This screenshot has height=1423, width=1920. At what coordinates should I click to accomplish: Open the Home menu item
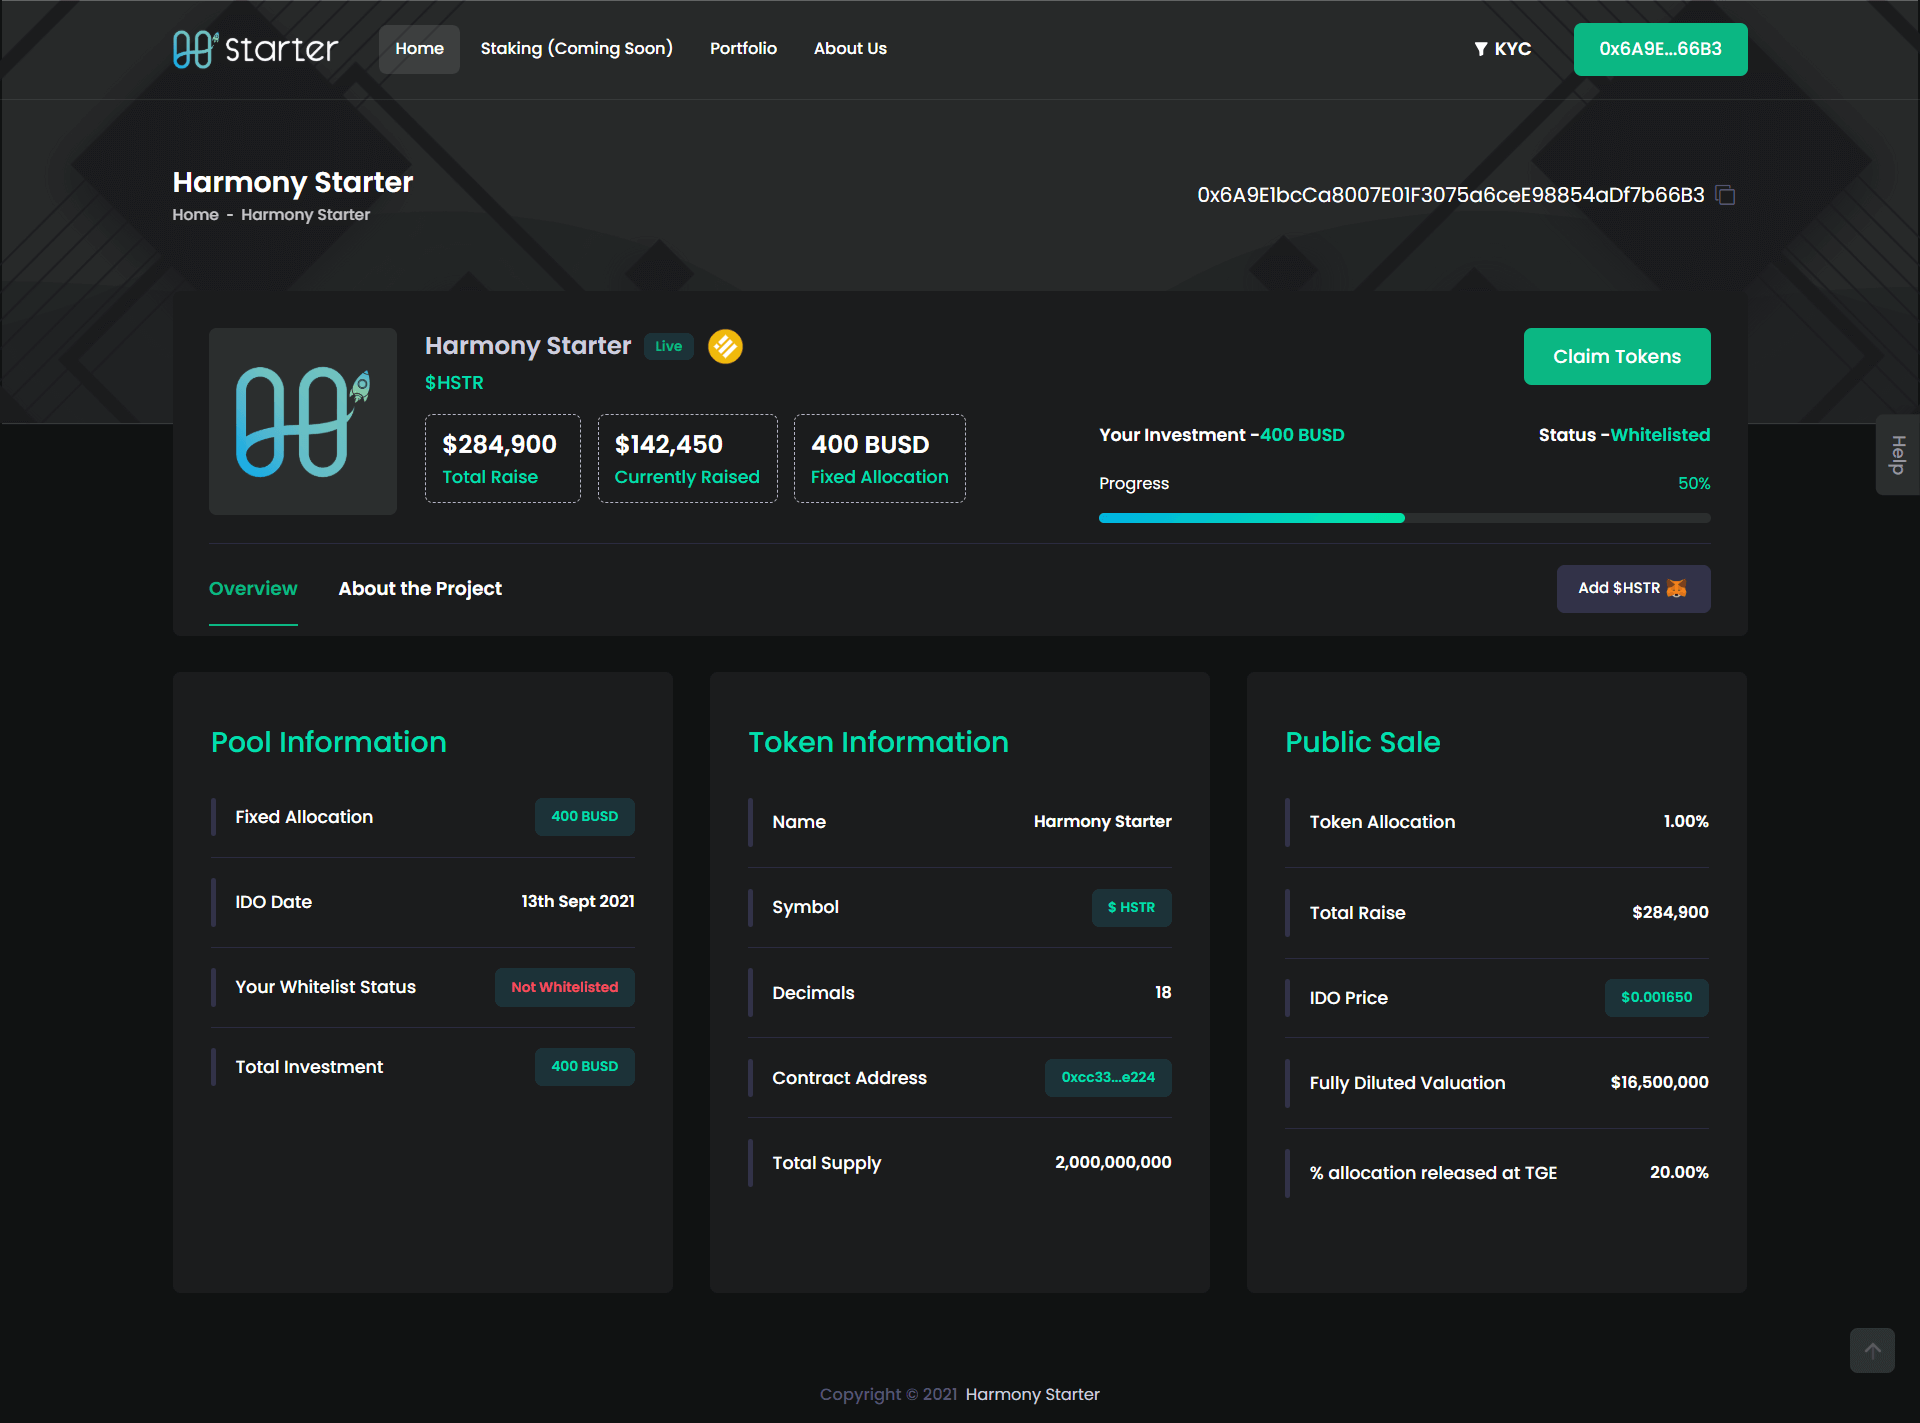coord(419,49)
